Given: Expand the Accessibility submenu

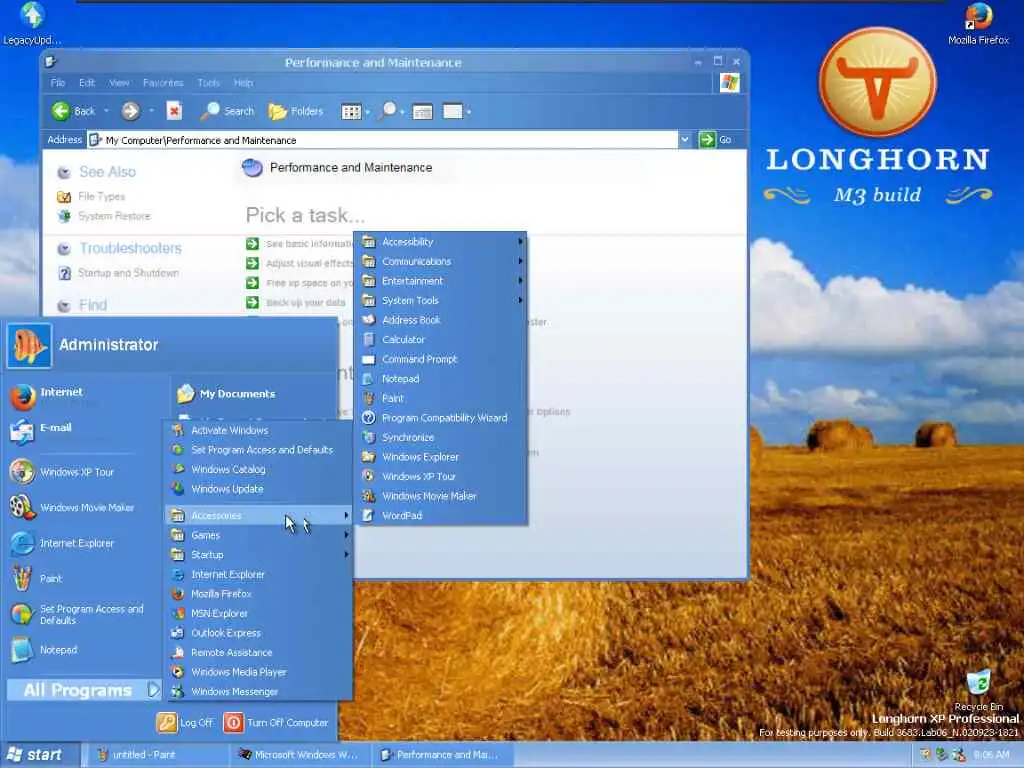Looking at the screenshot, I should (441, 242).
